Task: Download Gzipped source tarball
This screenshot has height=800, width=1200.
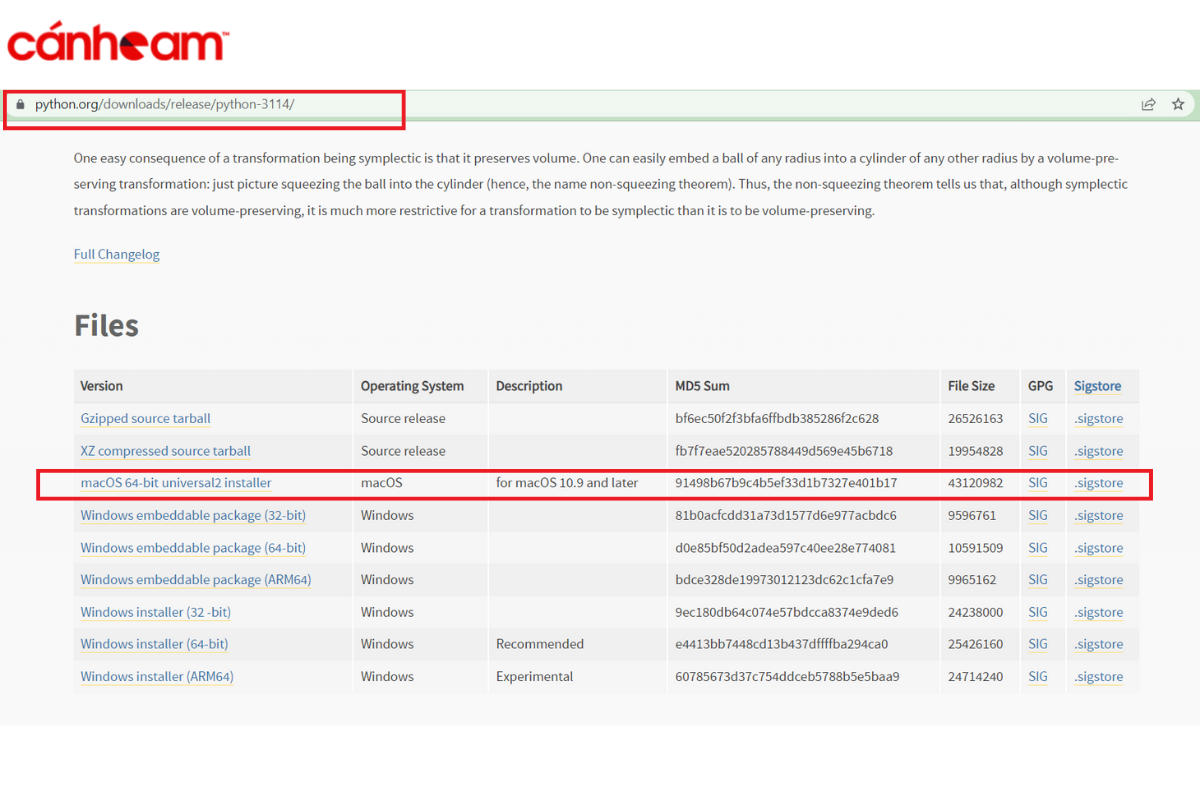Action: [x=145, y=418]
